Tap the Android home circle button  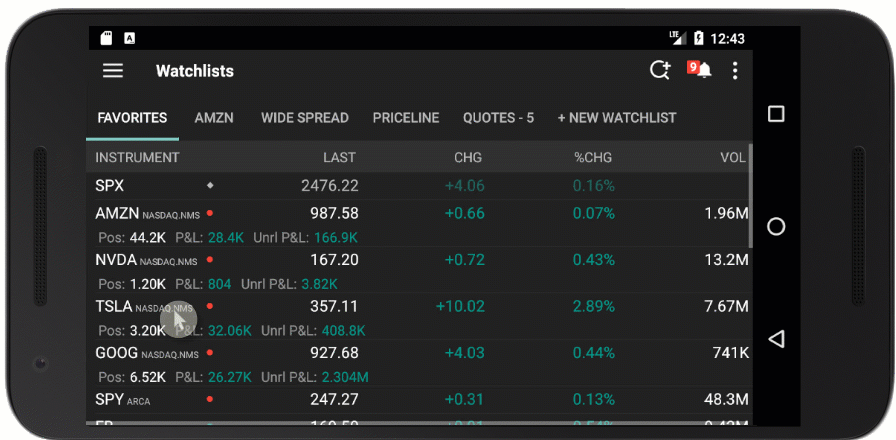point(775,227)
